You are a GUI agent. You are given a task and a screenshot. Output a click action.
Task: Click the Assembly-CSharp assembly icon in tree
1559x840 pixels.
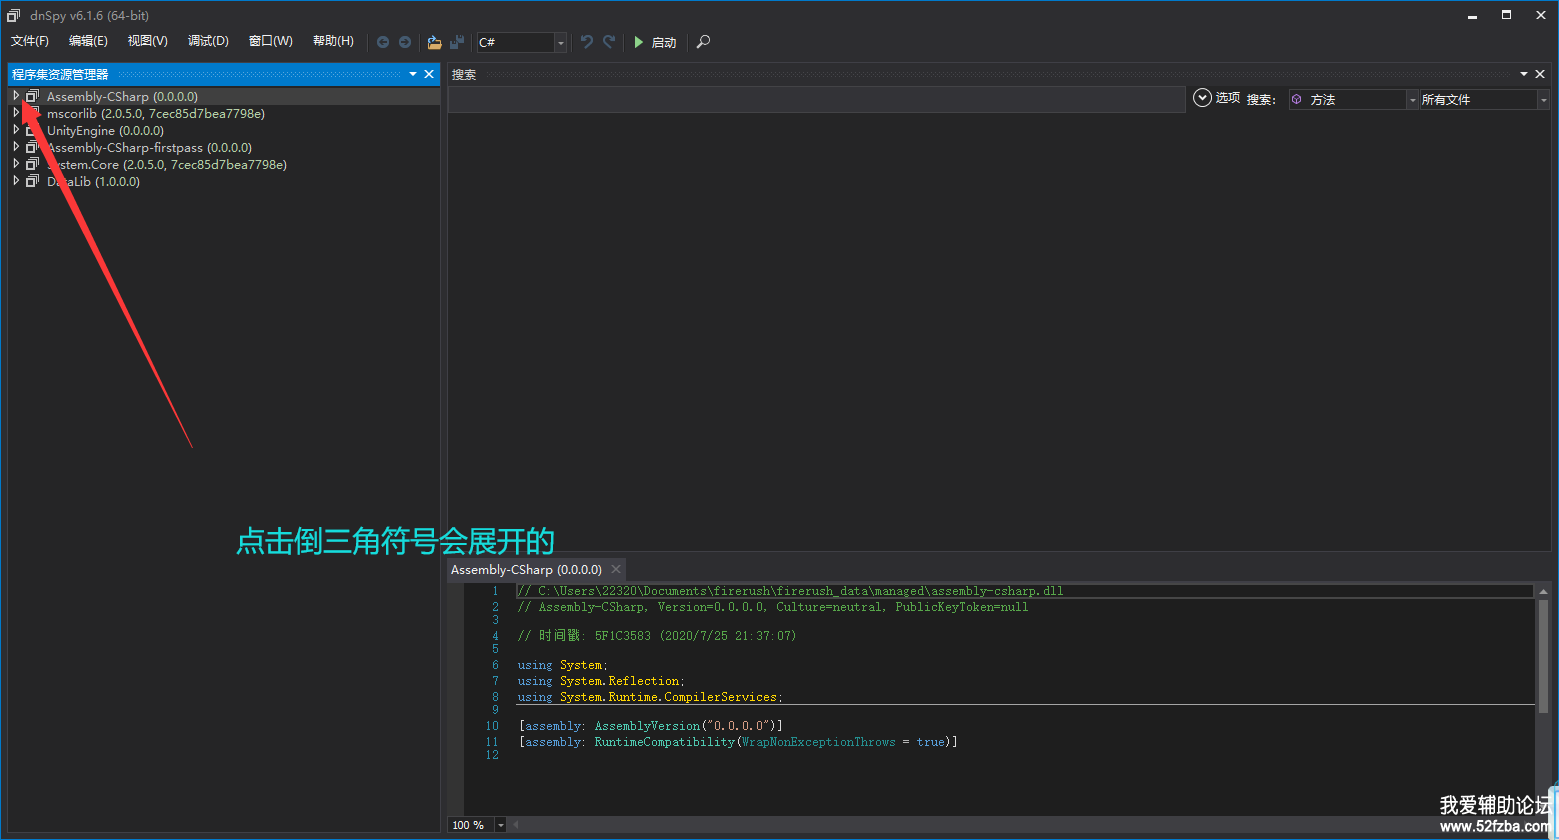point(33,96)
